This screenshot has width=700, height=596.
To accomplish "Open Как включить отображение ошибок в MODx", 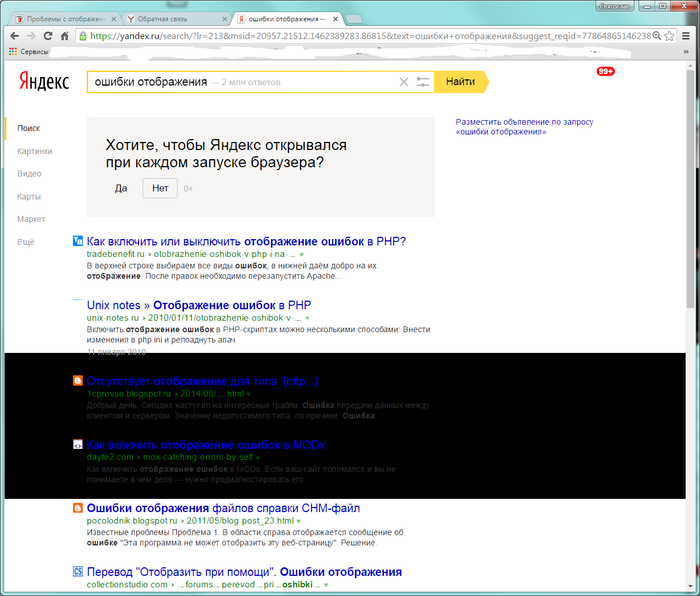I will pos(205,445).
